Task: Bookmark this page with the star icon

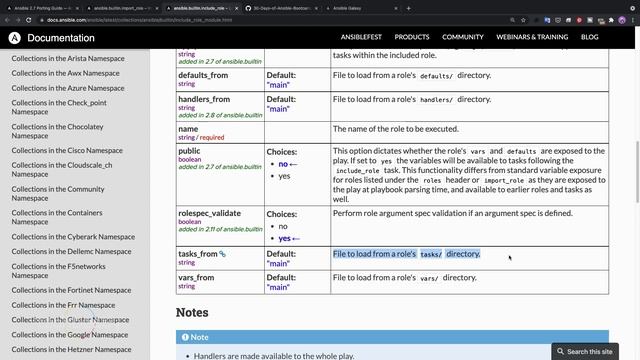Action: click(x=523, y=20)
